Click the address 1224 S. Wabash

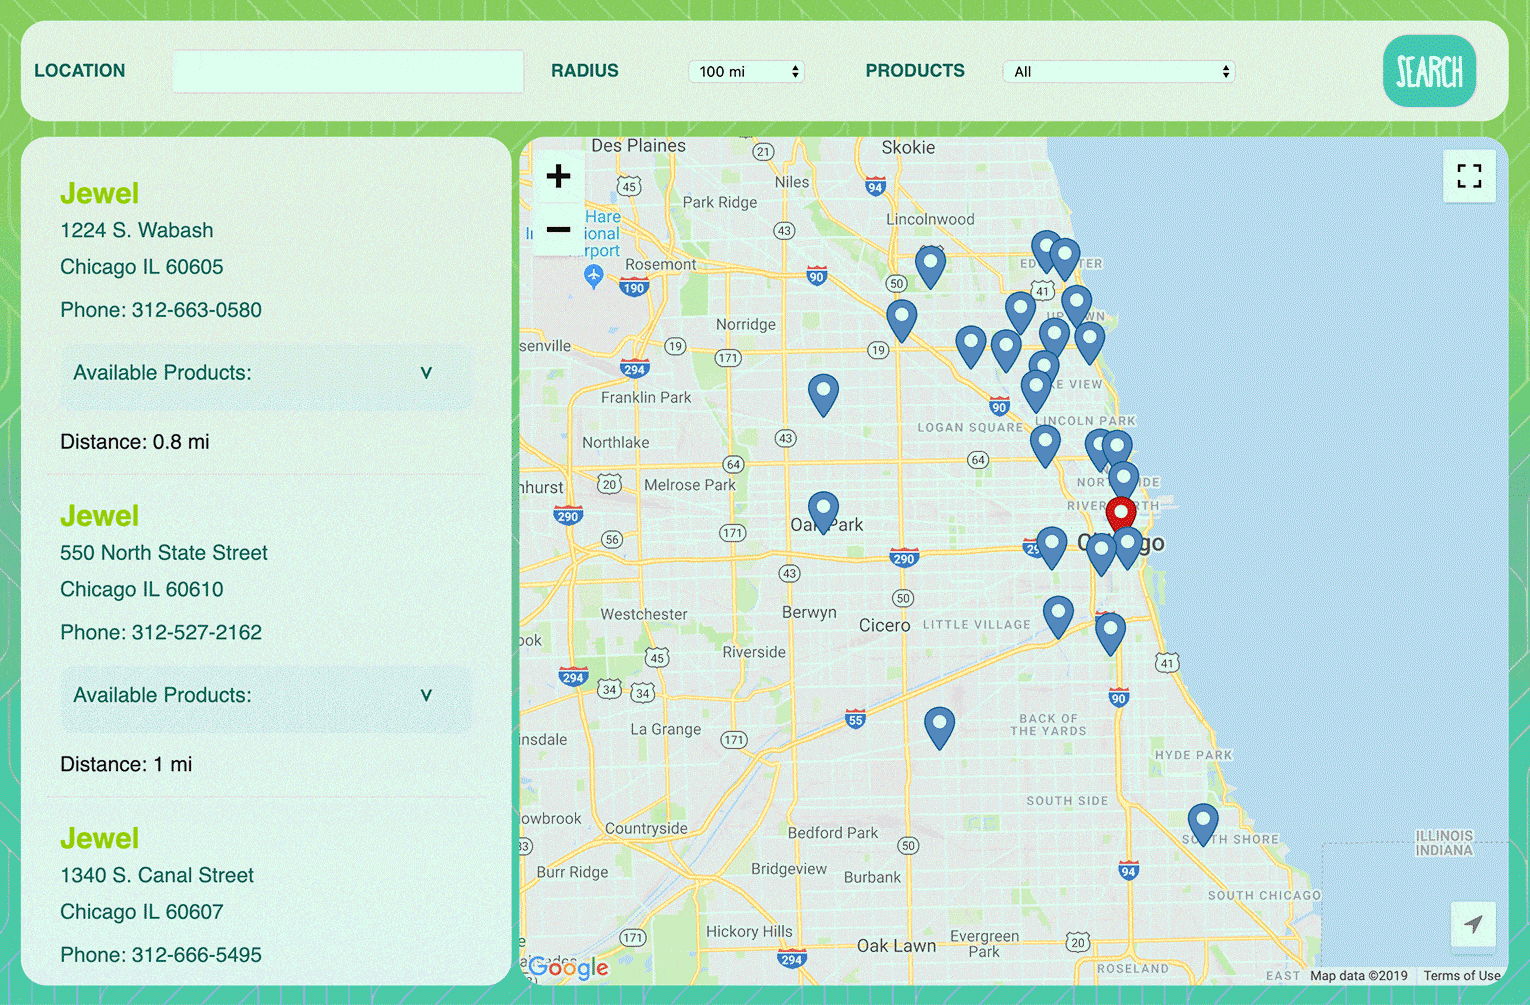pyautogui.click(x=137, y=230)
